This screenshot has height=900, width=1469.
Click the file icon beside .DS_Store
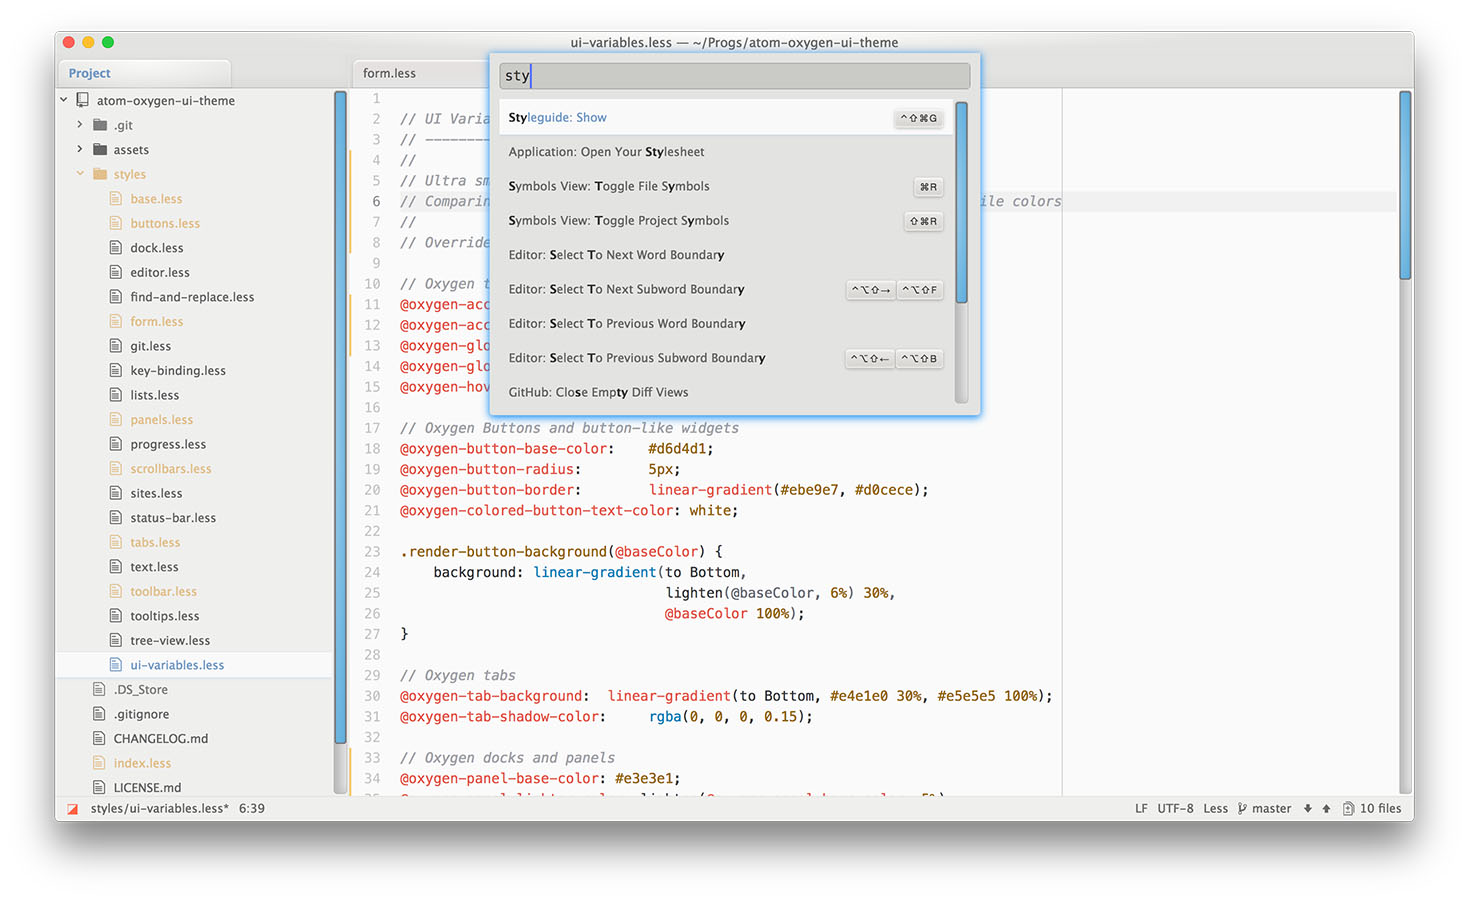pos(99,690)
